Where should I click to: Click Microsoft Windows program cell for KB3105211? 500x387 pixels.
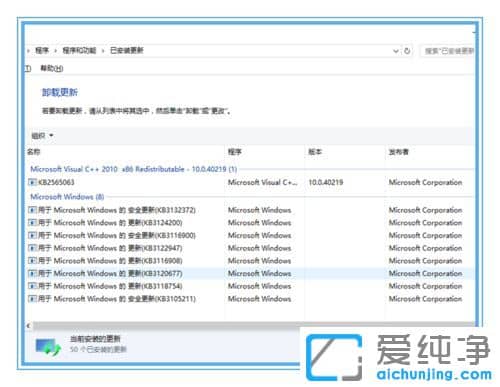(x=259, y=299)
